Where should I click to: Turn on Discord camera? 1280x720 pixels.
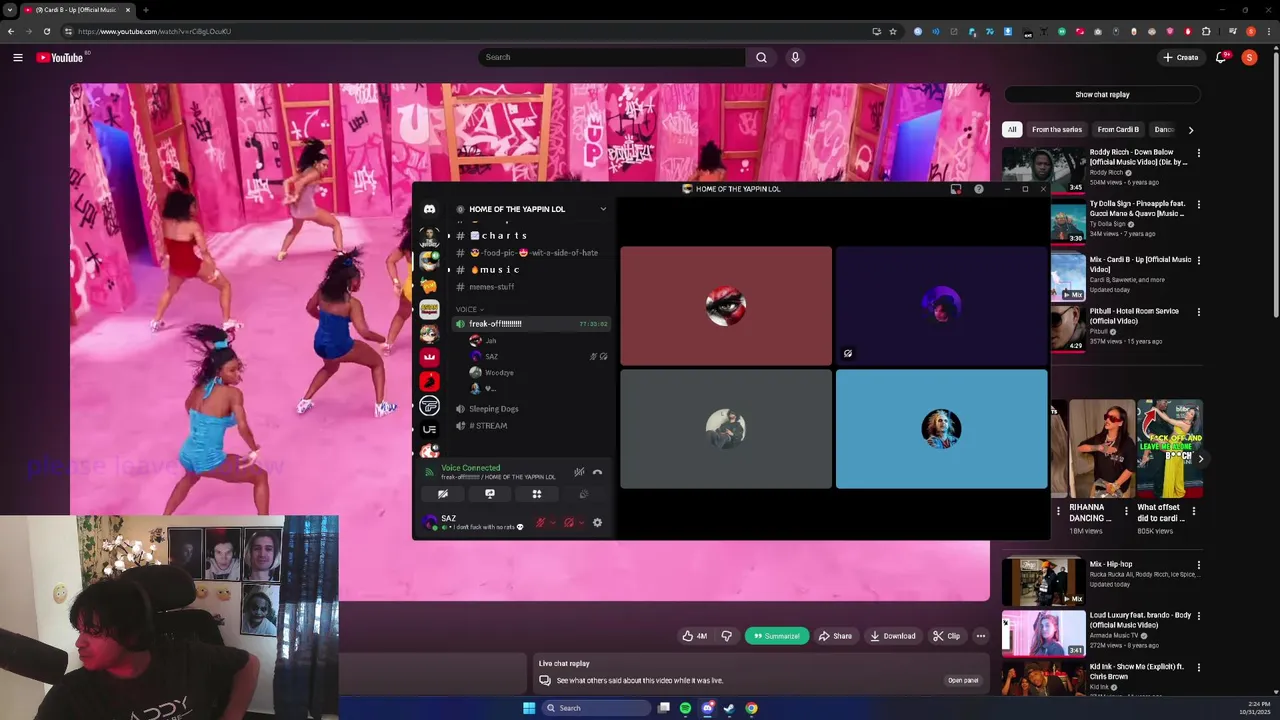point(443,494)
